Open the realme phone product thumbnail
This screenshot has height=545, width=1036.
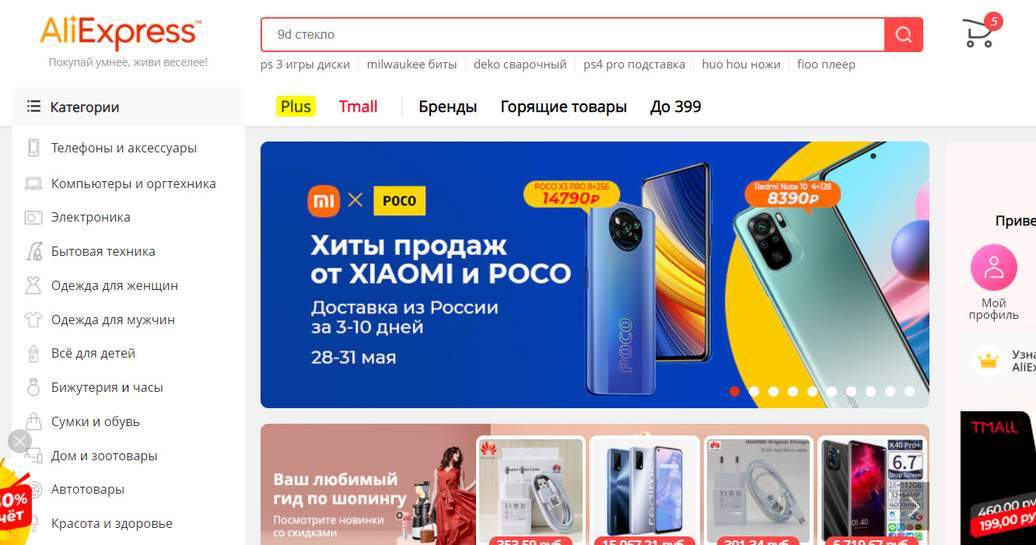644,490
